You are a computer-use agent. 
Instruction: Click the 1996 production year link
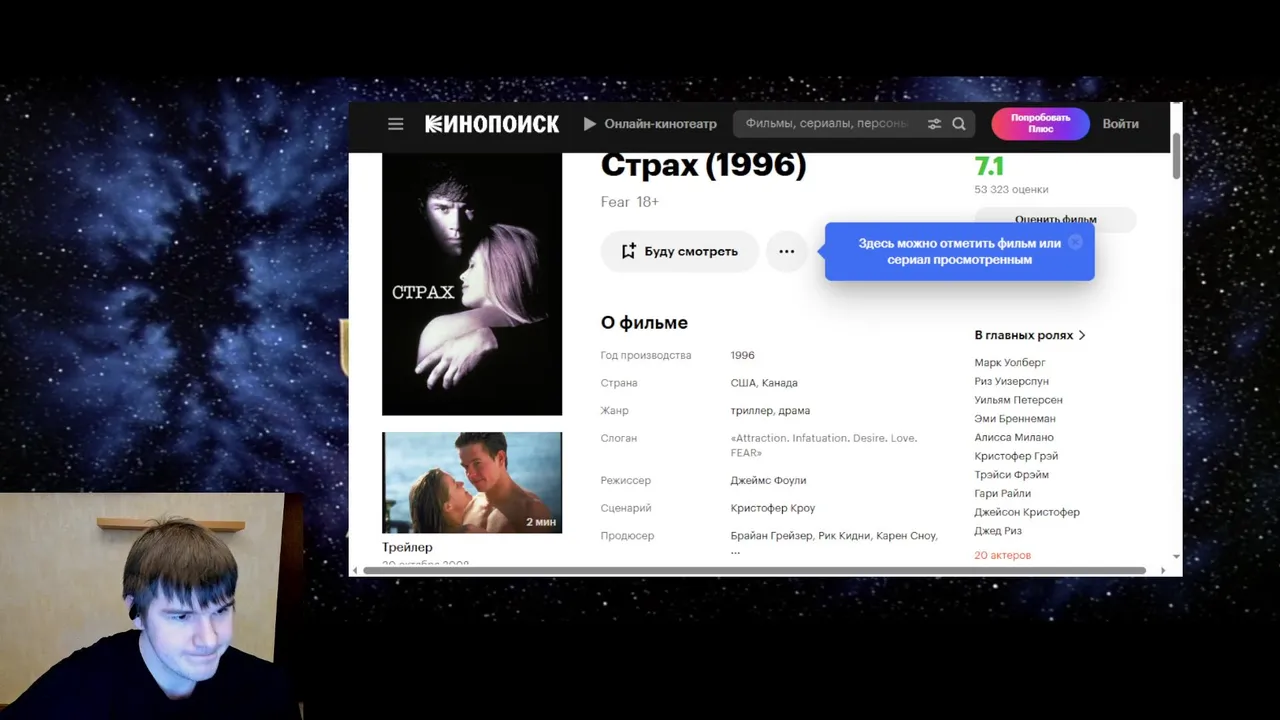tap(743, 355)
